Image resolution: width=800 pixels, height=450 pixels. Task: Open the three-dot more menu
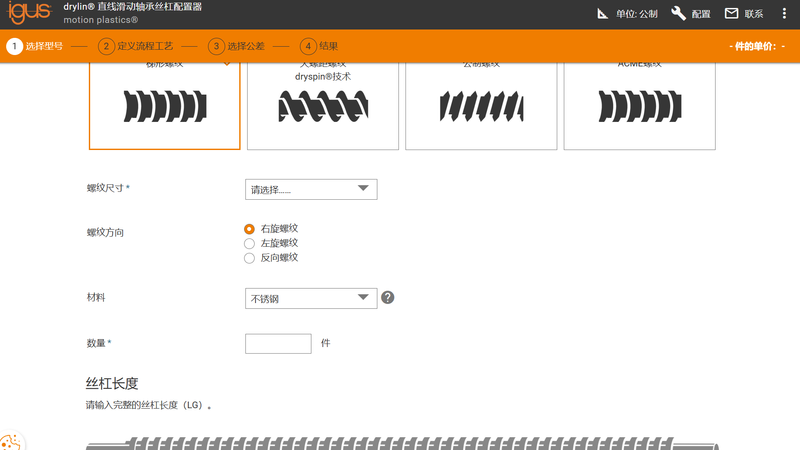tap(784, 13)
